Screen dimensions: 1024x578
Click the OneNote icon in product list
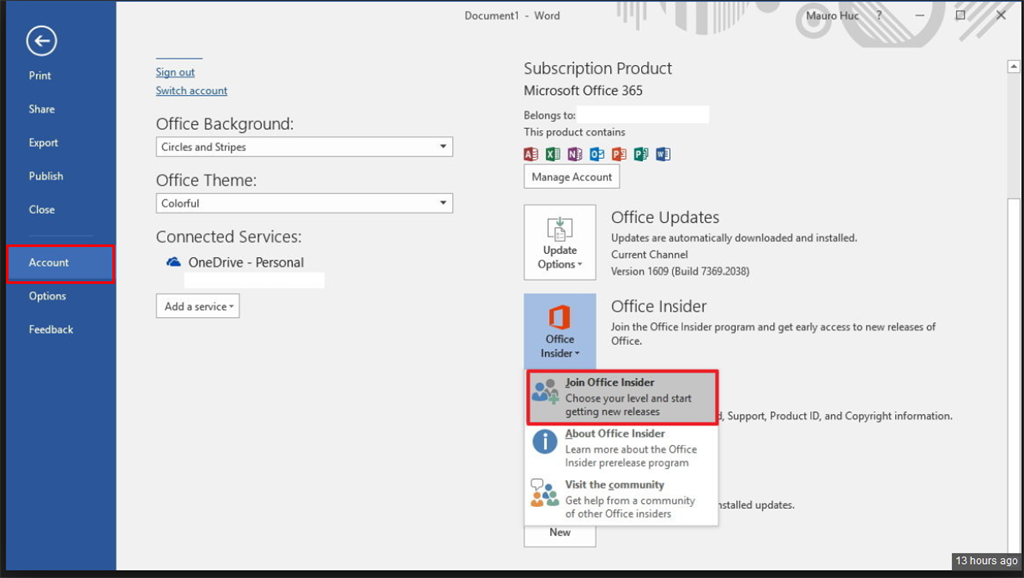click(x=575, y=154)
